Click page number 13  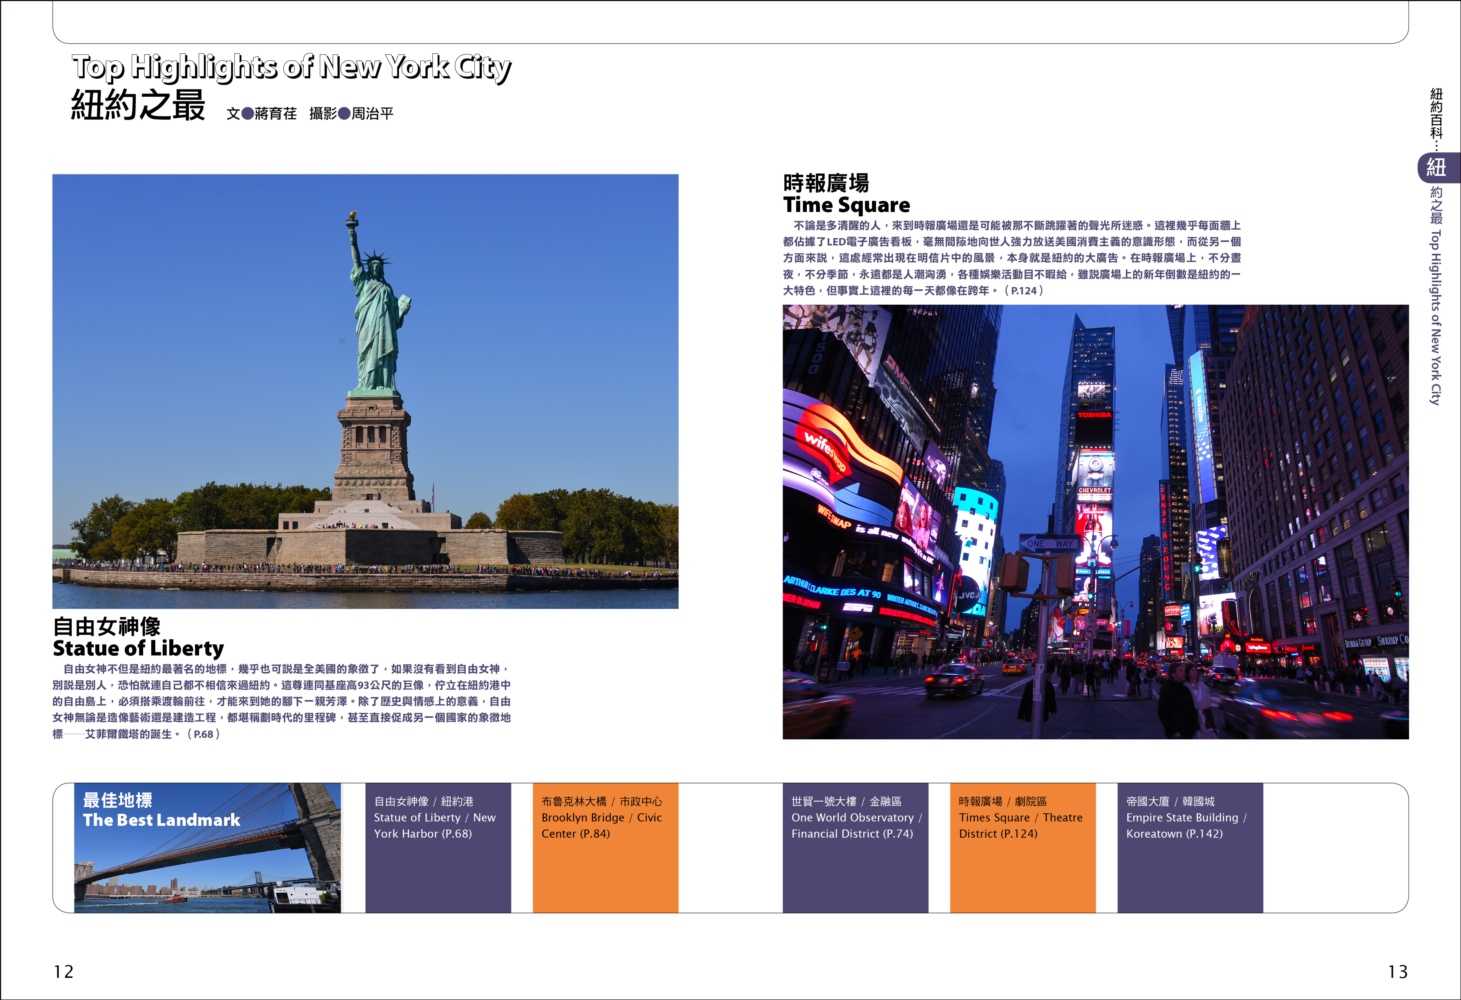(1397, 971)
